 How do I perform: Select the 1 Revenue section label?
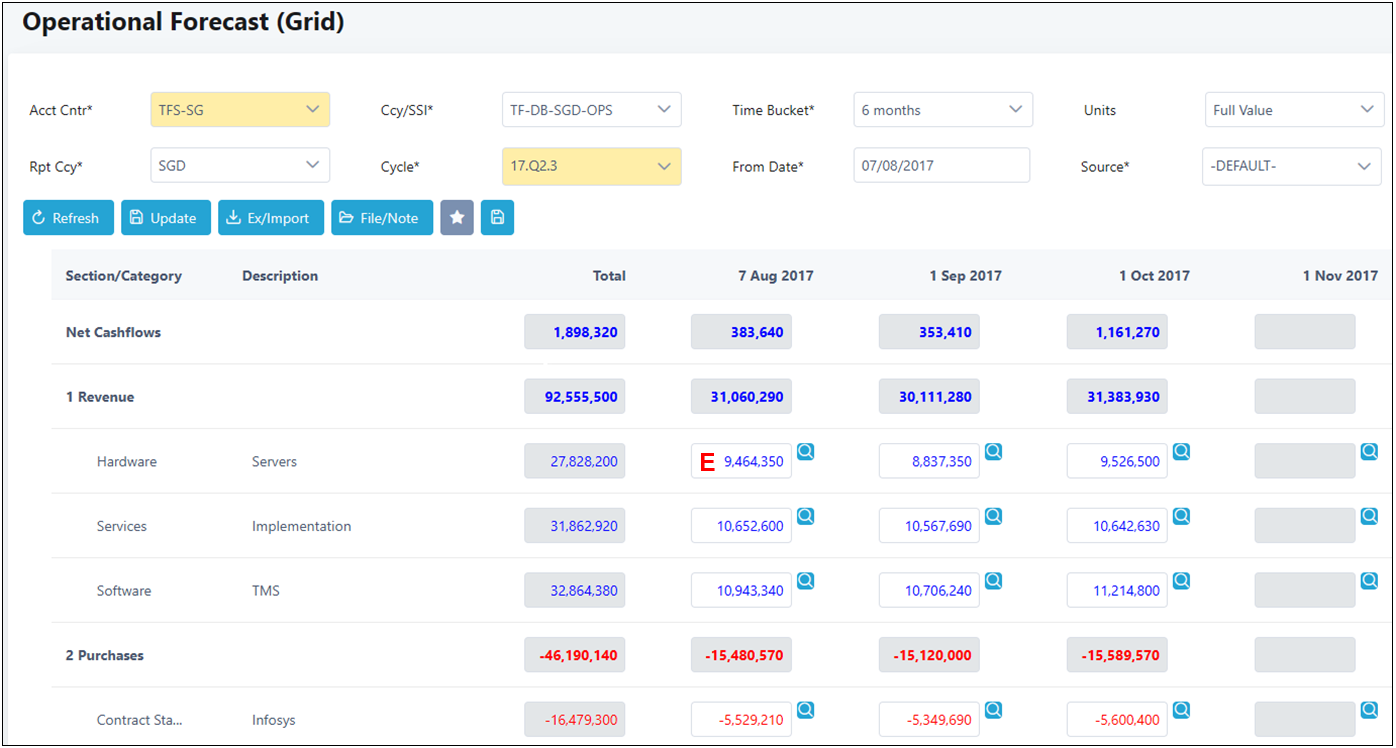click(x=100, y=397)
